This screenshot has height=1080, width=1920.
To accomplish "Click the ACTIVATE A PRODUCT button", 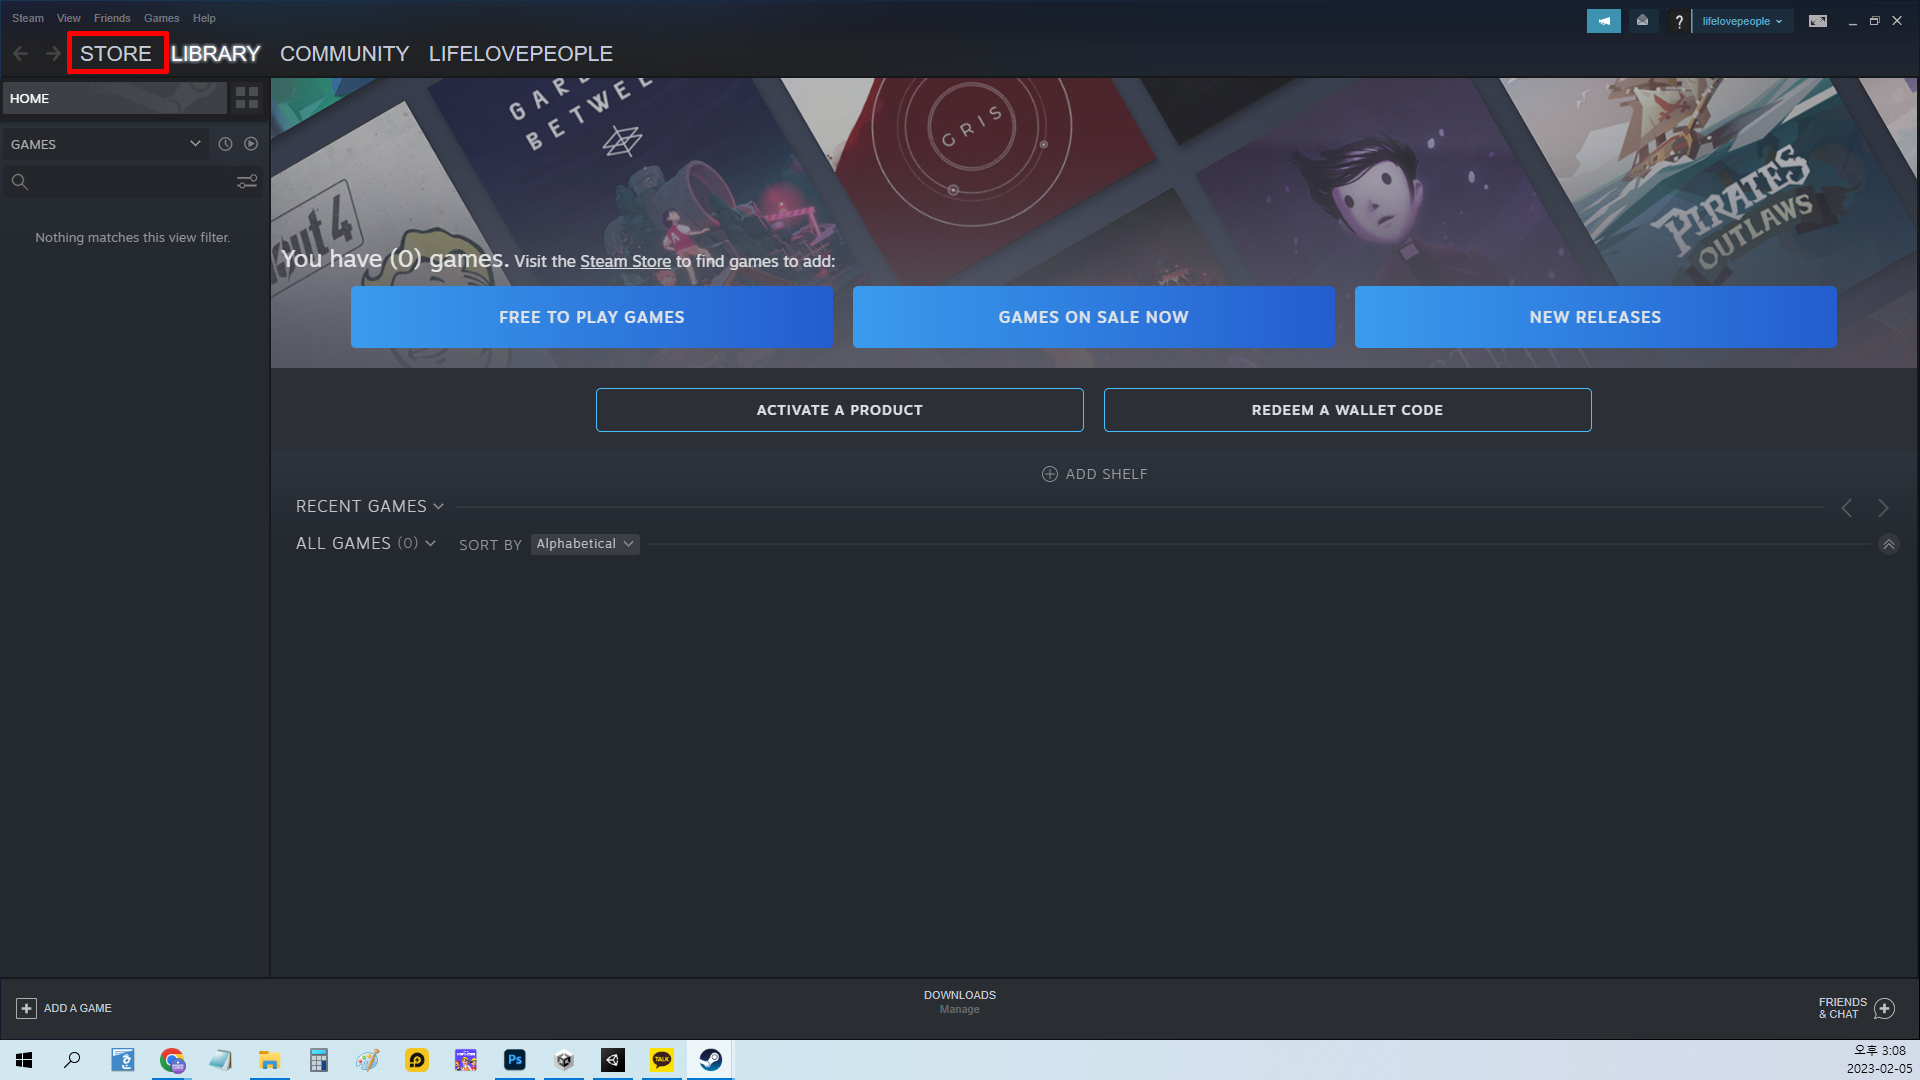I will click(839, 410).
